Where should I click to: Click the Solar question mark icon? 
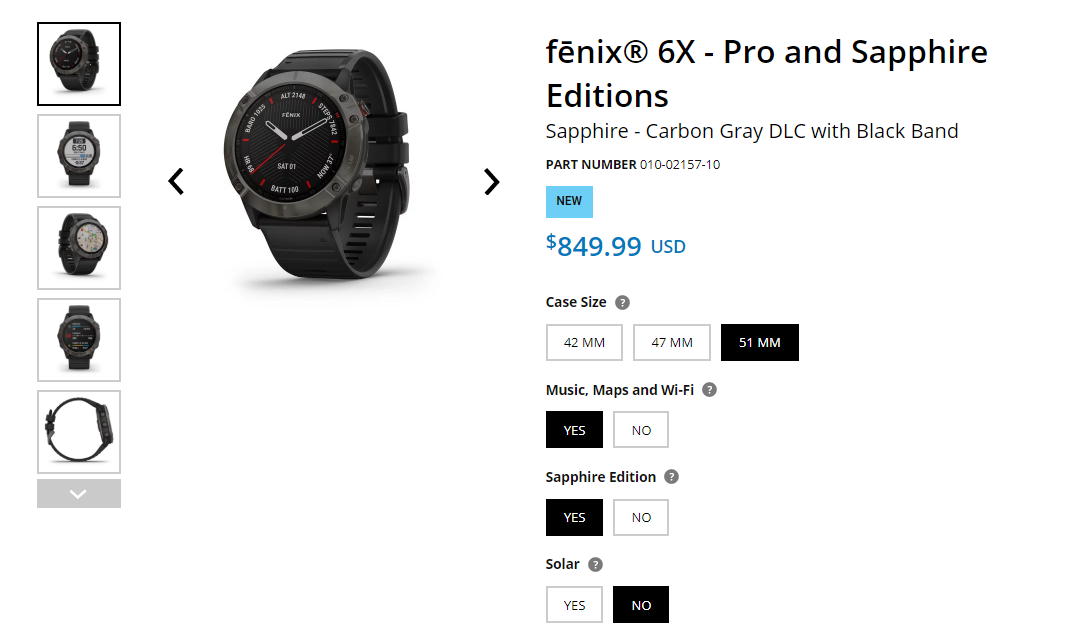click(595, 564)
